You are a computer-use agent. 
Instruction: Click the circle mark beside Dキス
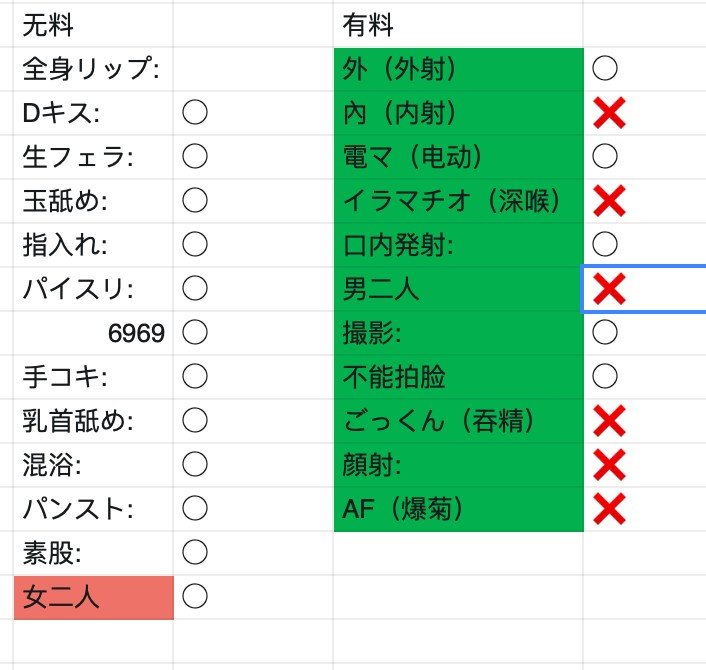pos(195,113)
